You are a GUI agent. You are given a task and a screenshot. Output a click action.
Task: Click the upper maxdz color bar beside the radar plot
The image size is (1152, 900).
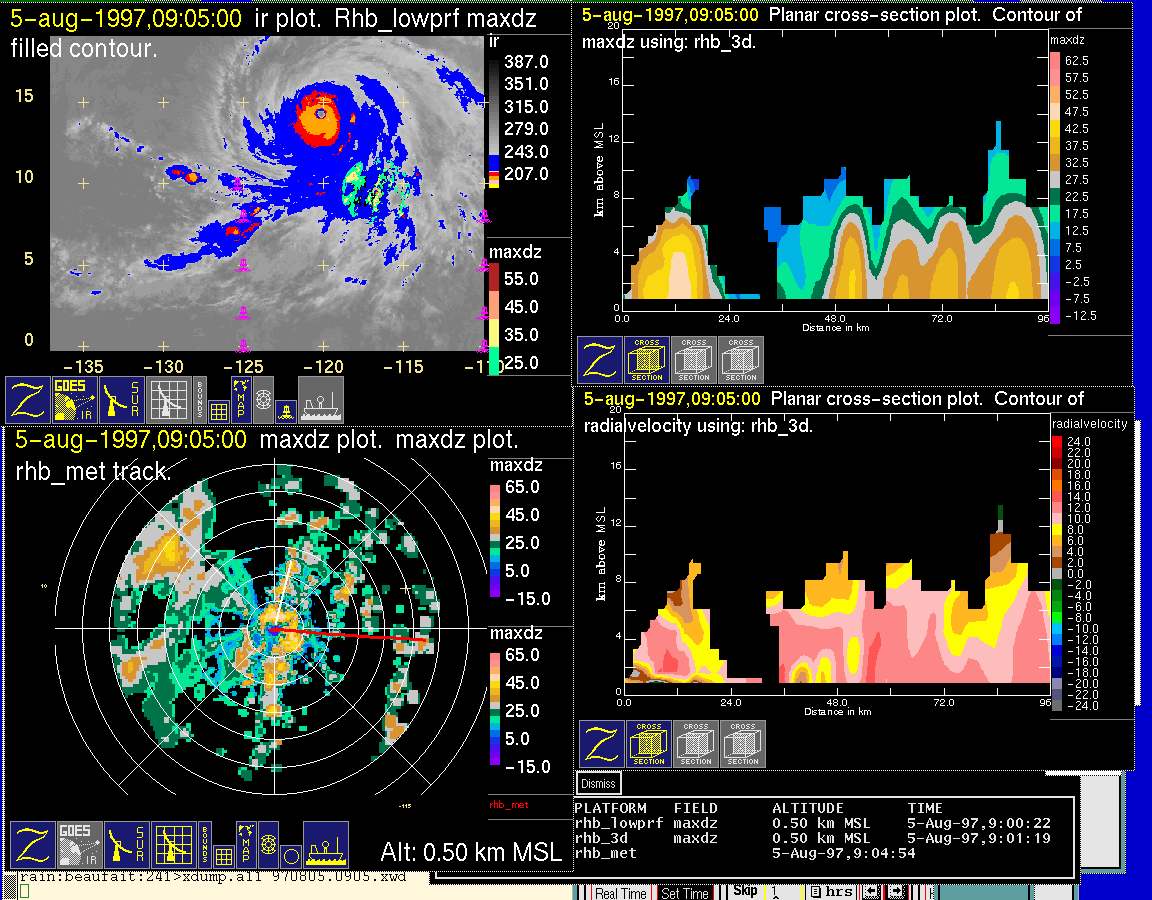pos(494,542)
